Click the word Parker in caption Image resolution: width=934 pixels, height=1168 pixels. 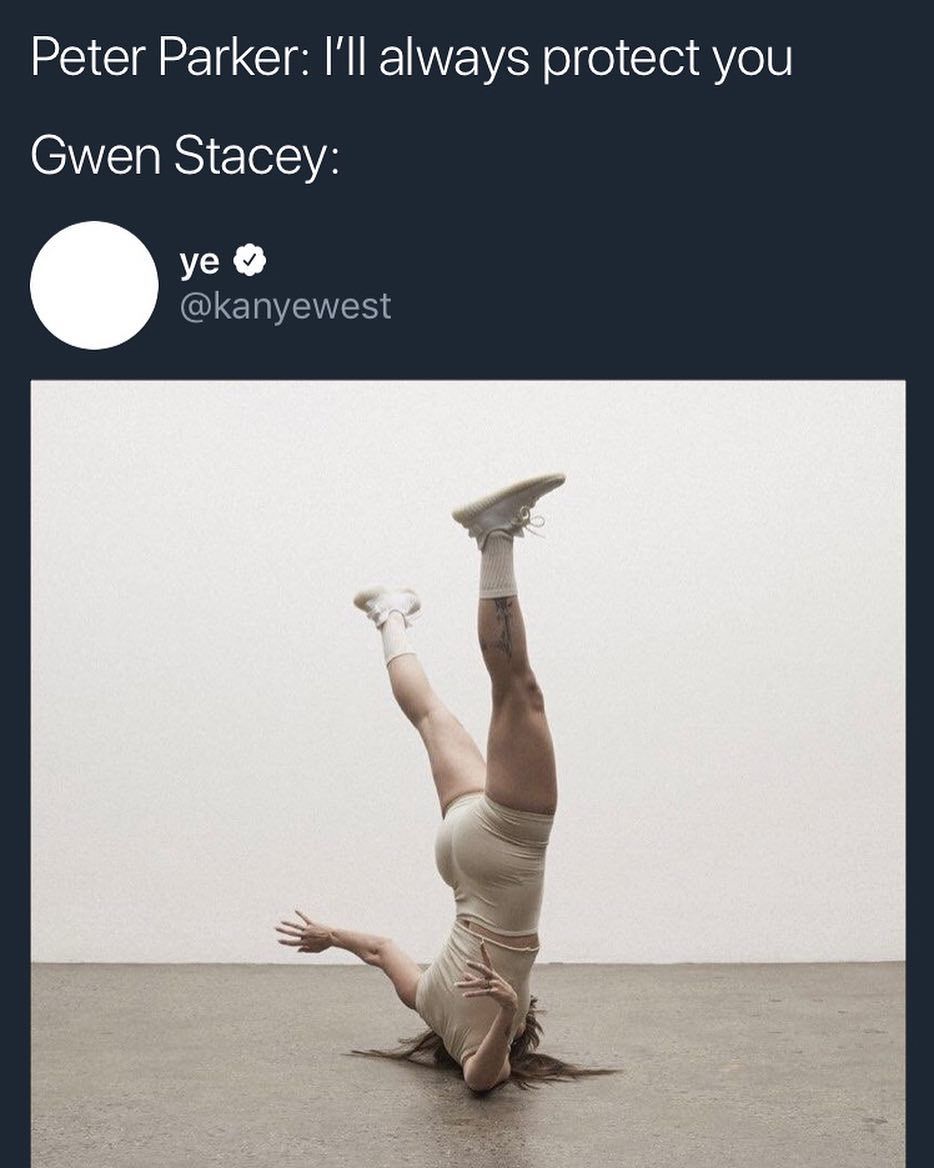(227, 58)
